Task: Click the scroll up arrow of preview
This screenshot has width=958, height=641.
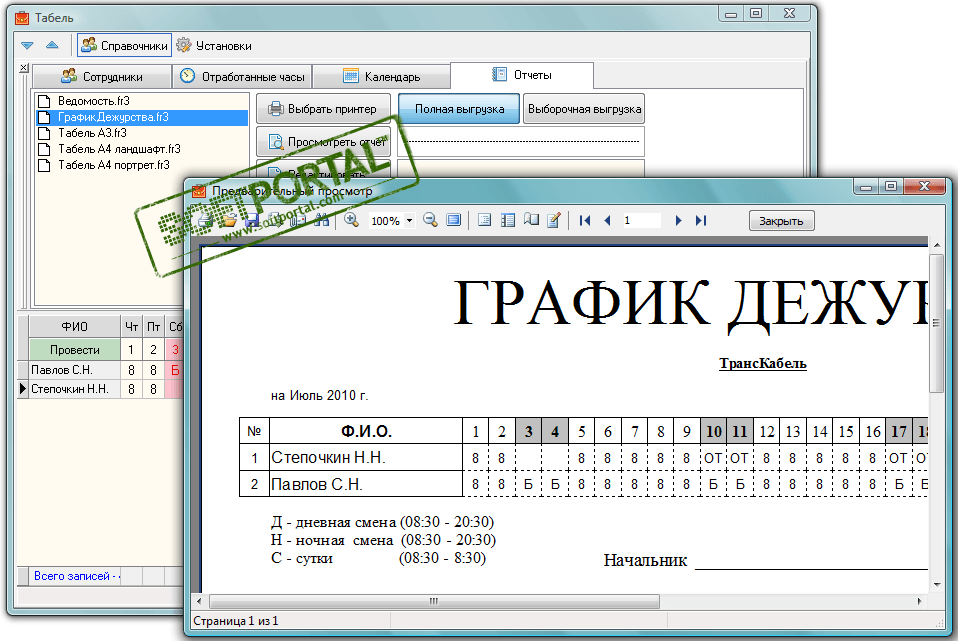Action: tap(937, 245)
